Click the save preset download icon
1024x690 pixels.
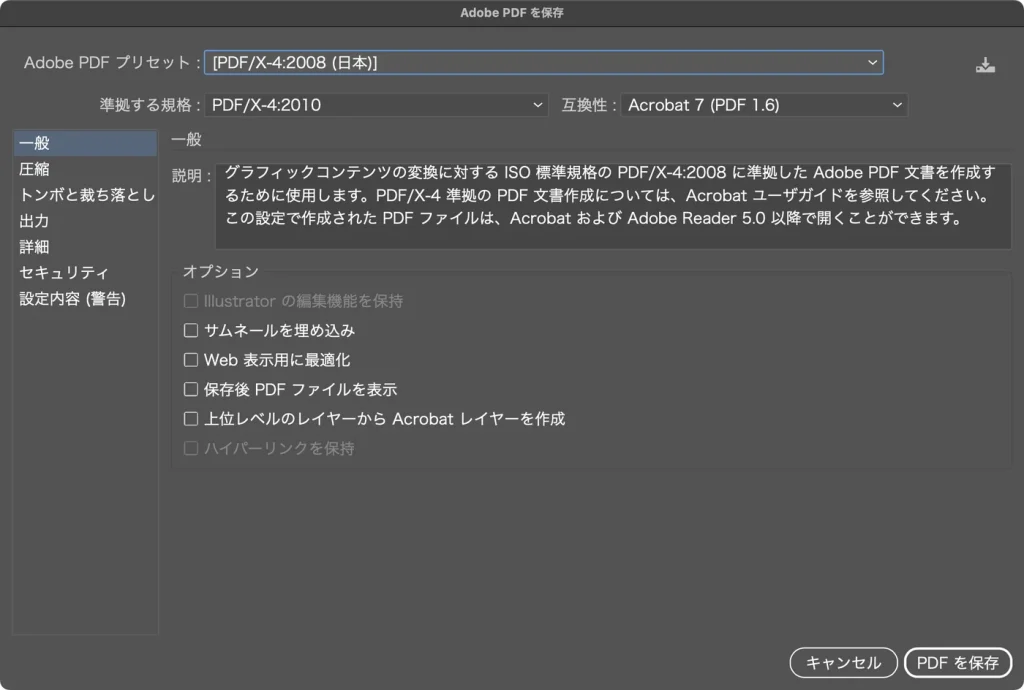(x=985, y=65)
